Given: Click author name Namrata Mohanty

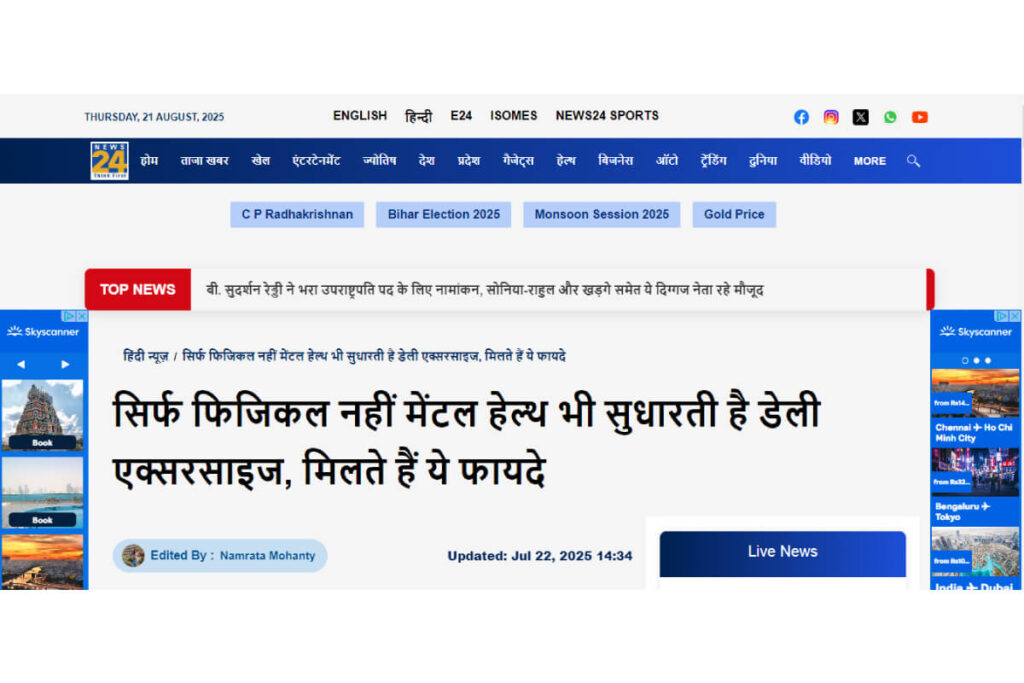Looking at the screenshot, I should (267, 556).
